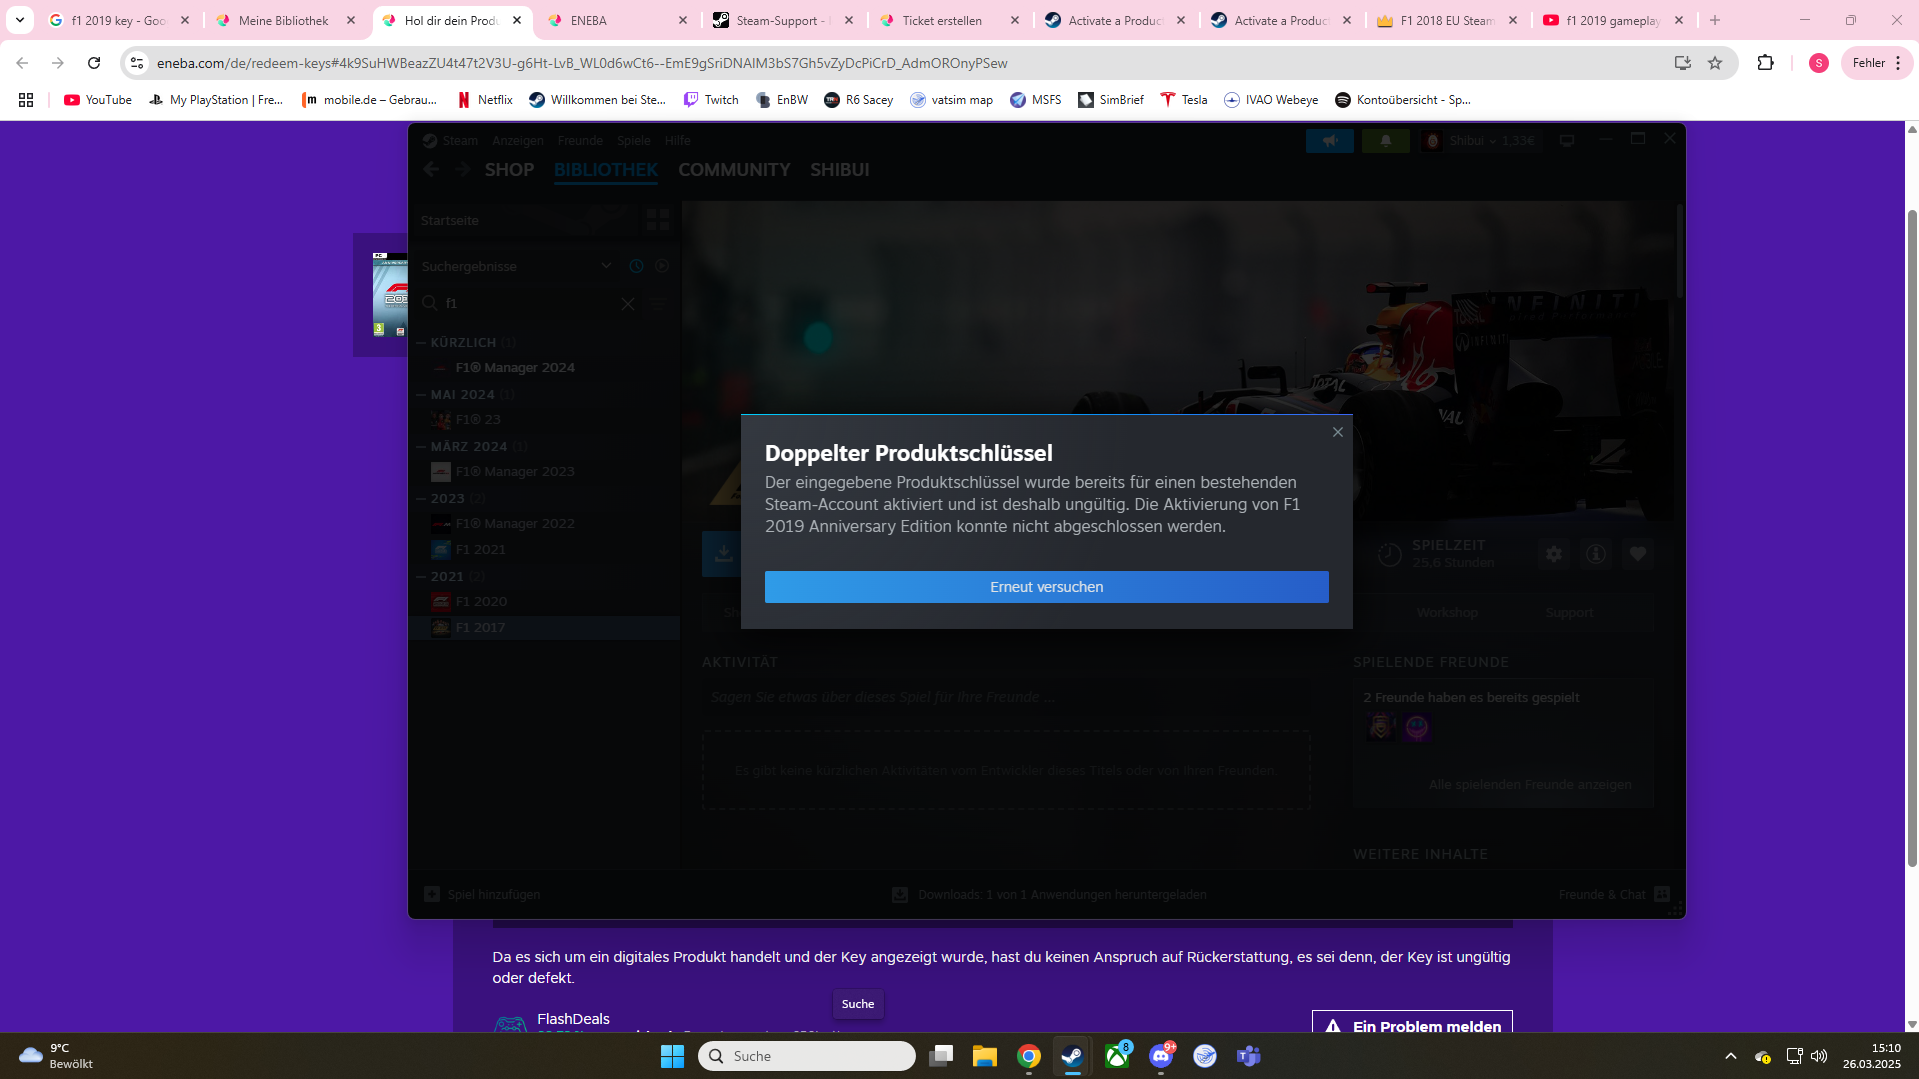The image size is (1919, 1079).
Task: Click the Erneut versuchen button
Action: (1046, 587)
